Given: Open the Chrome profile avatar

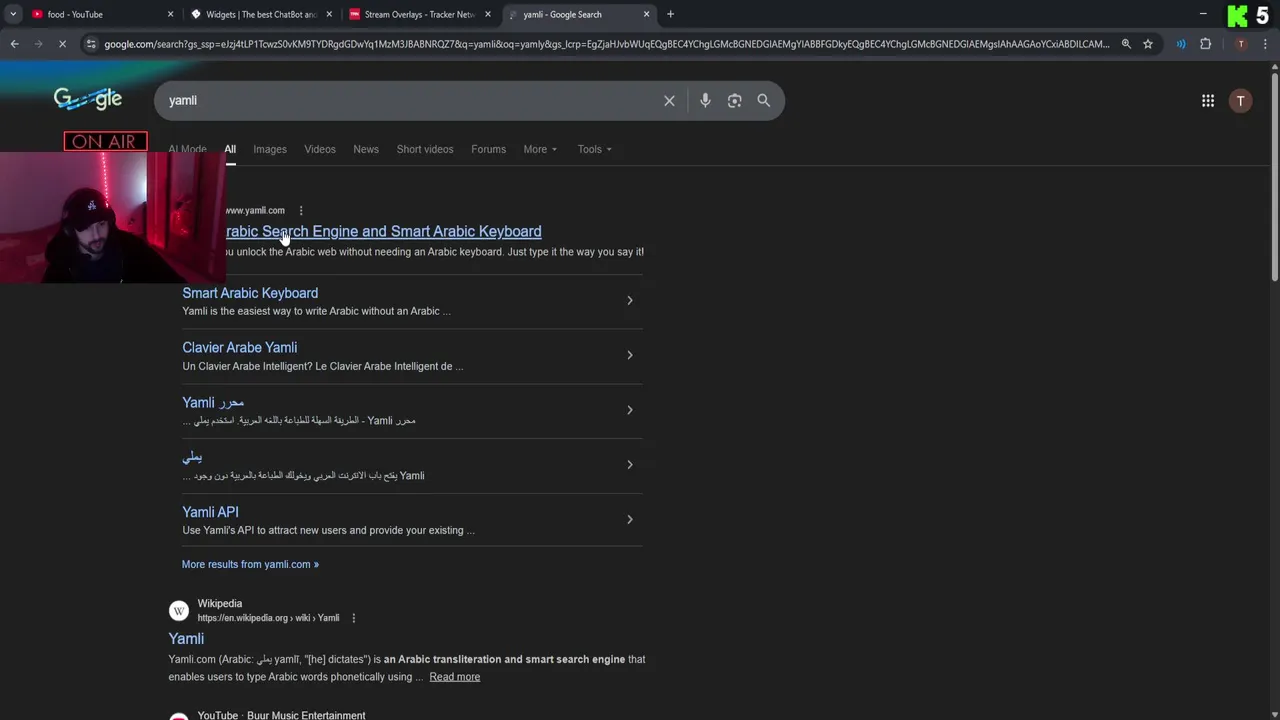Looking at the screenshot, I should coord(1240,44).
